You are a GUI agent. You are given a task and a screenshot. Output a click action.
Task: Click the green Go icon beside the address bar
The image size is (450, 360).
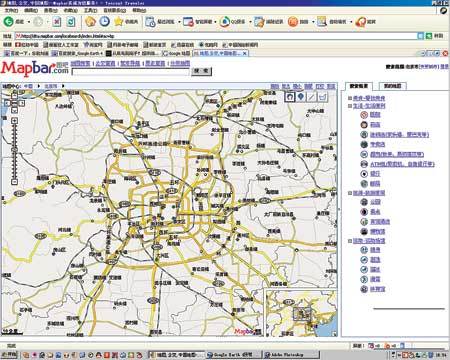pyautogui.click(x=429, y=36)
